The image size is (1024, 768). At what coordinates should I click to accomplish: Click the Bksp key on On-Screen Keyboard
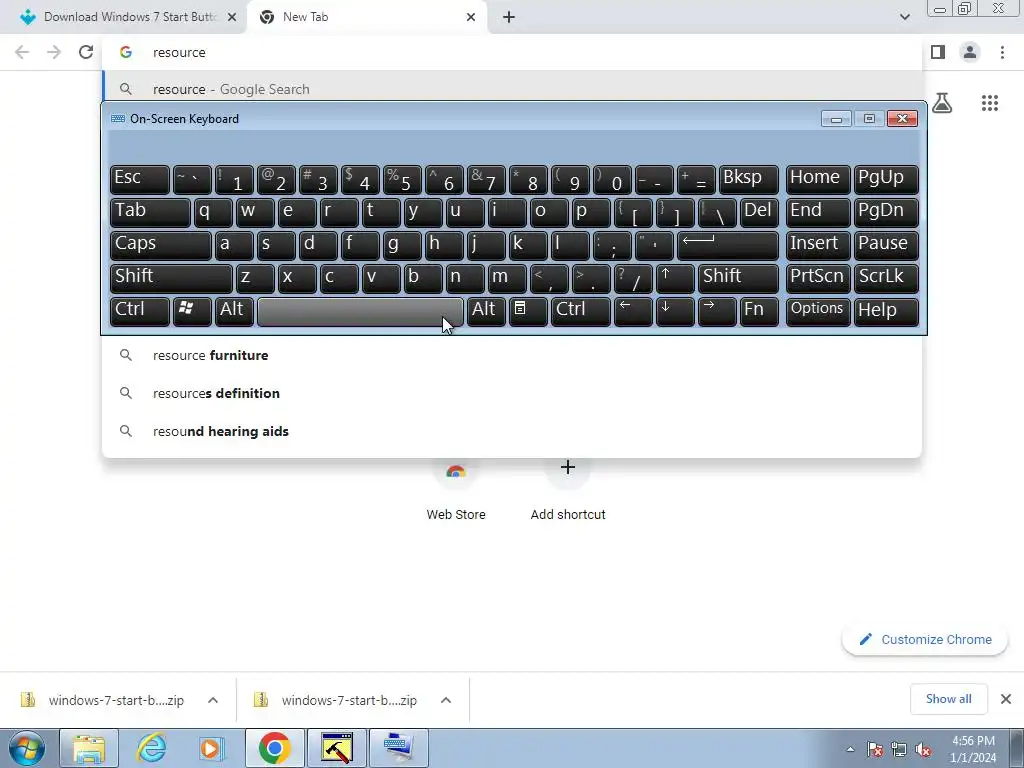point(748,179)
